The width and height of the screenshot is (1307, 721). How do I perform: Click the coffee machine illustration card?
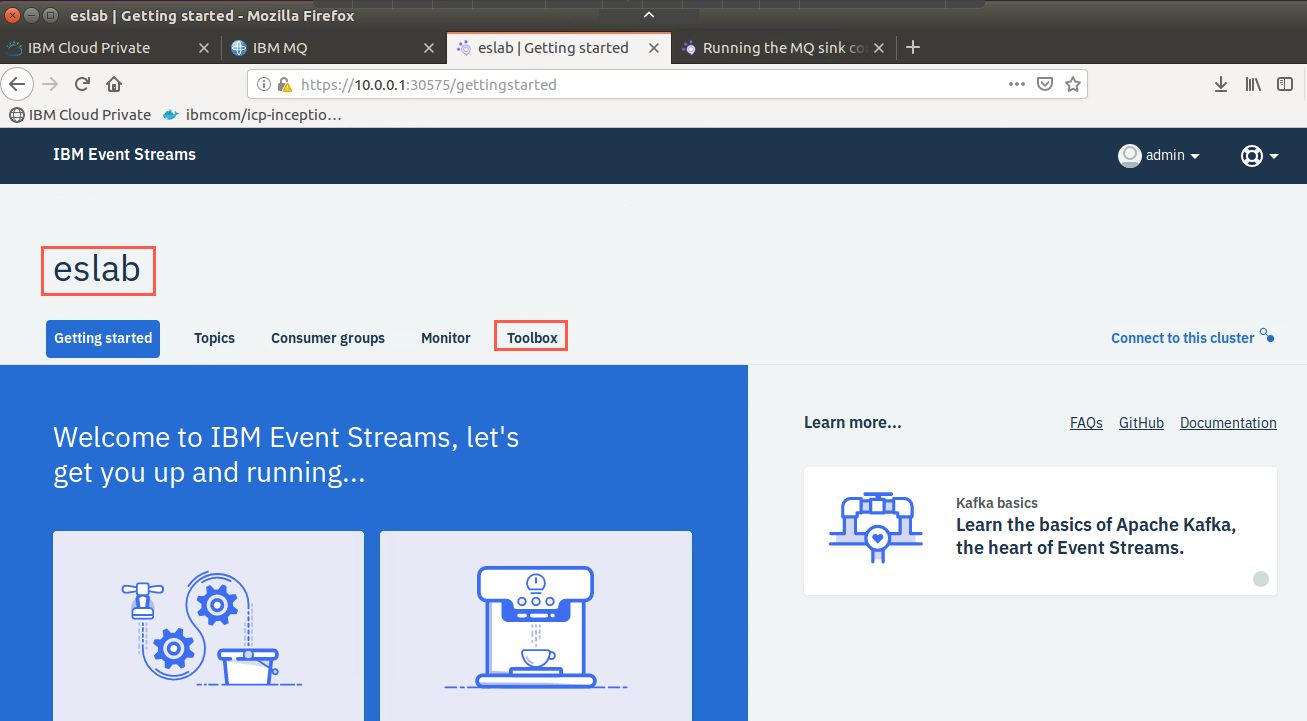[536, 626]
